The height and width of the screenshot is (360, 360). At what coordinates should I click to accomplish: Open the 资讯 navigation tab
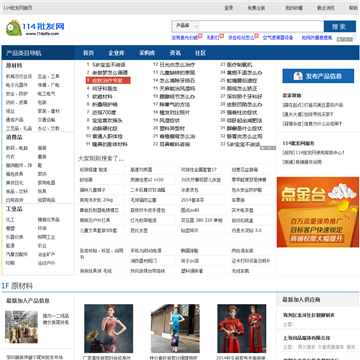175,53
